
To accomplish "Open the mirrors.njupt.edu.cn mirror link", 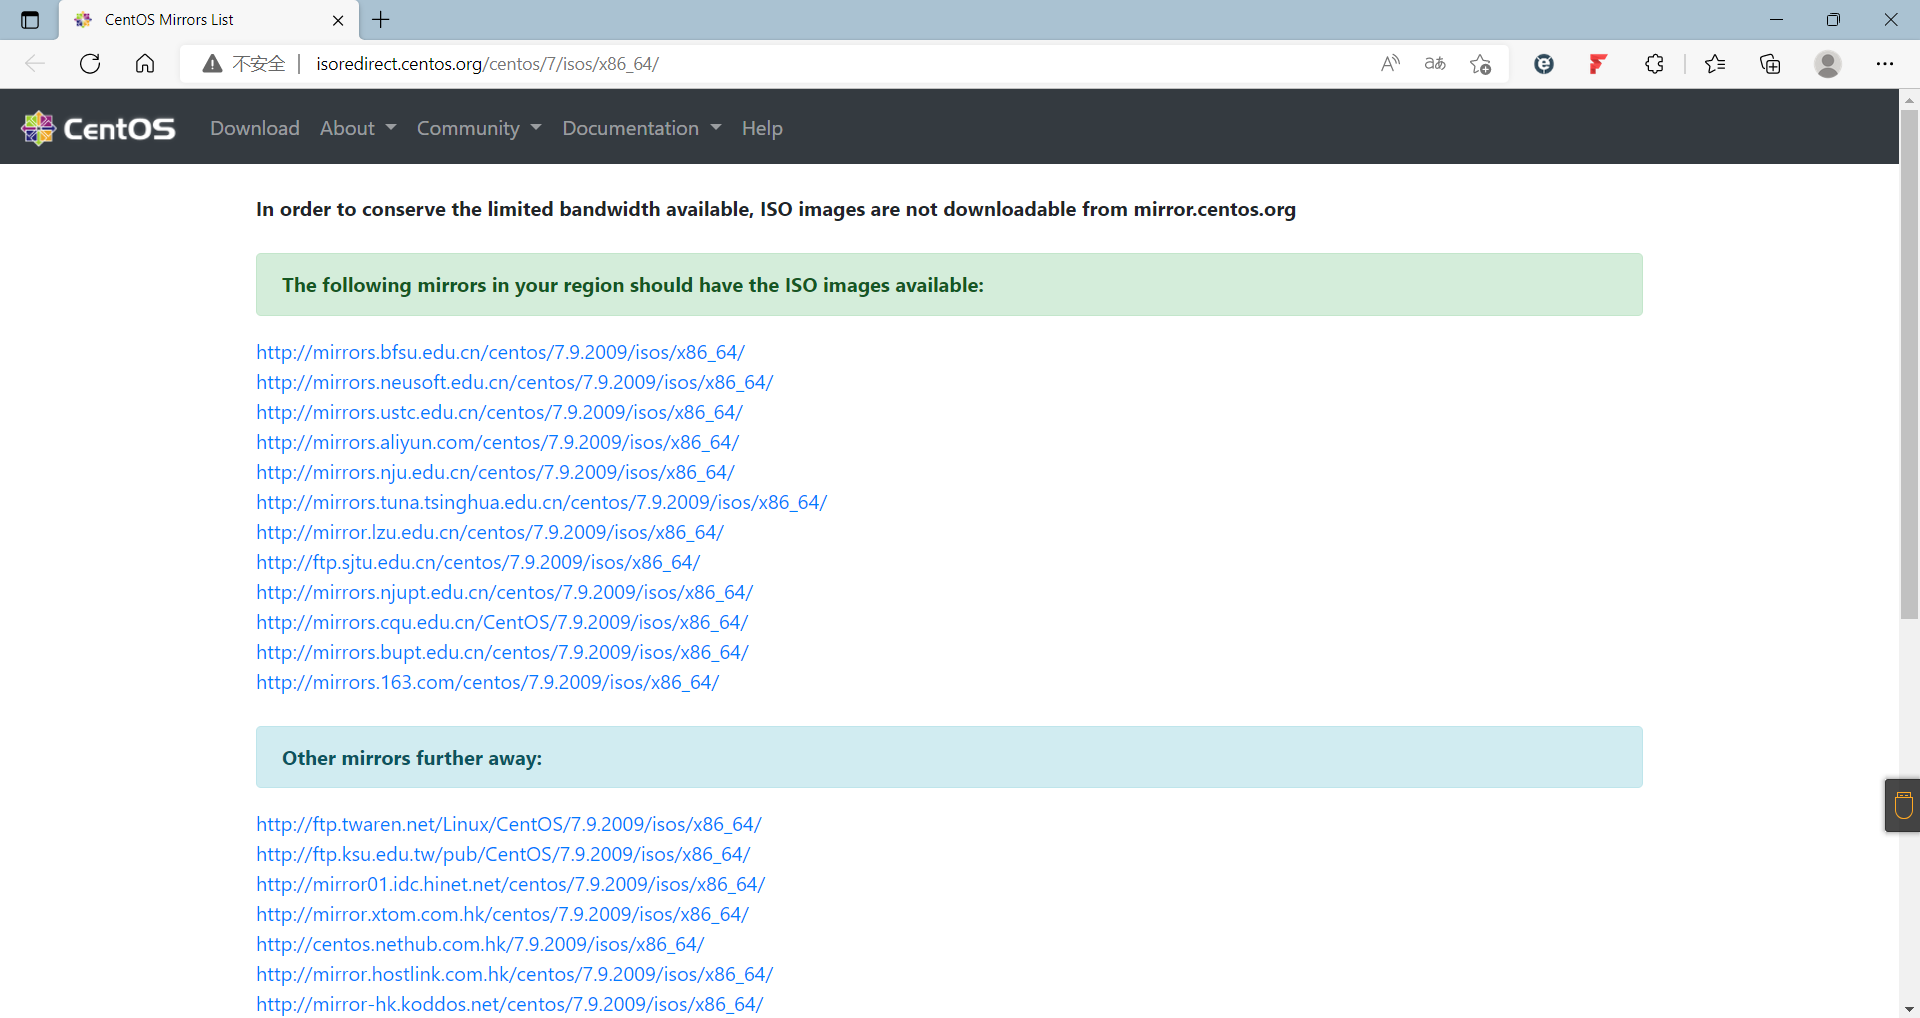I will [504, 592].
